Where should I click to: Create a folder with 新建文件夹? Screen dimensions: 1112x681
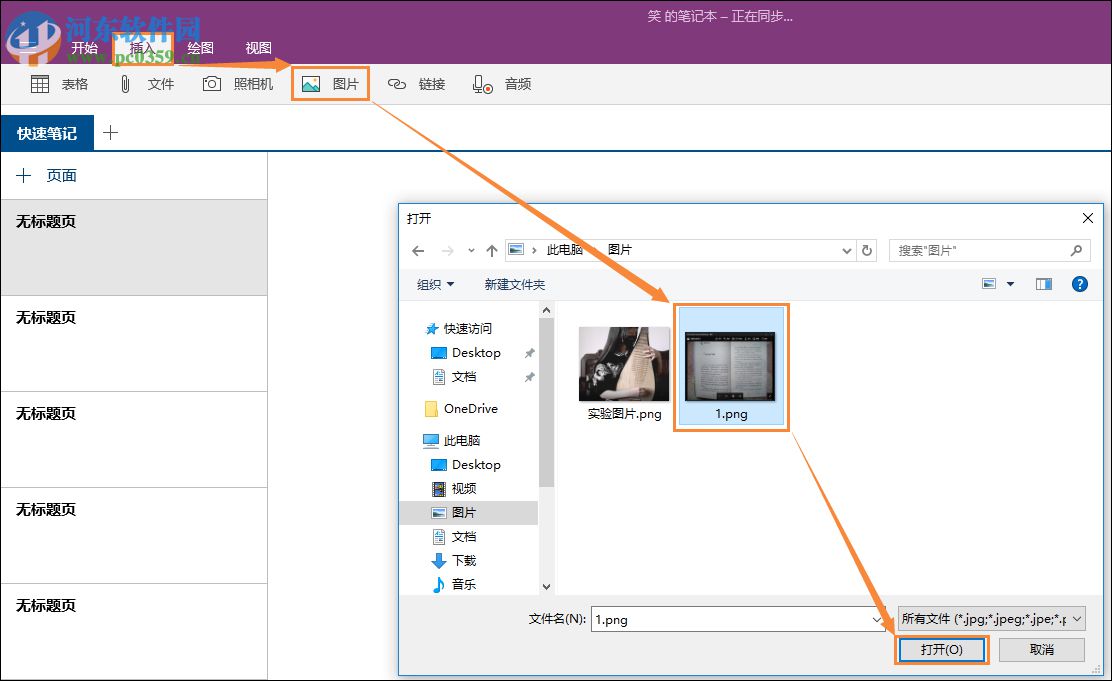pos(513,284)
